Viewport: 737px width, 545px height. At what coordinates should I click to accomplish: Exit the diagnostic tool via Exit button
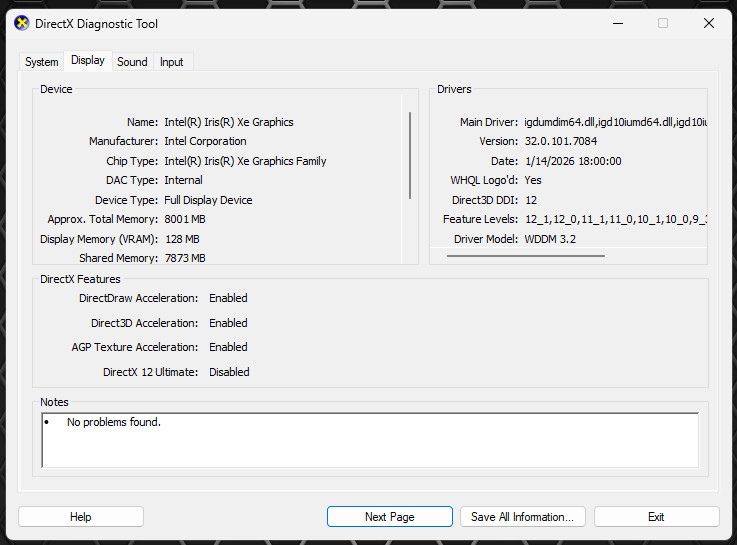pos(657,517)
